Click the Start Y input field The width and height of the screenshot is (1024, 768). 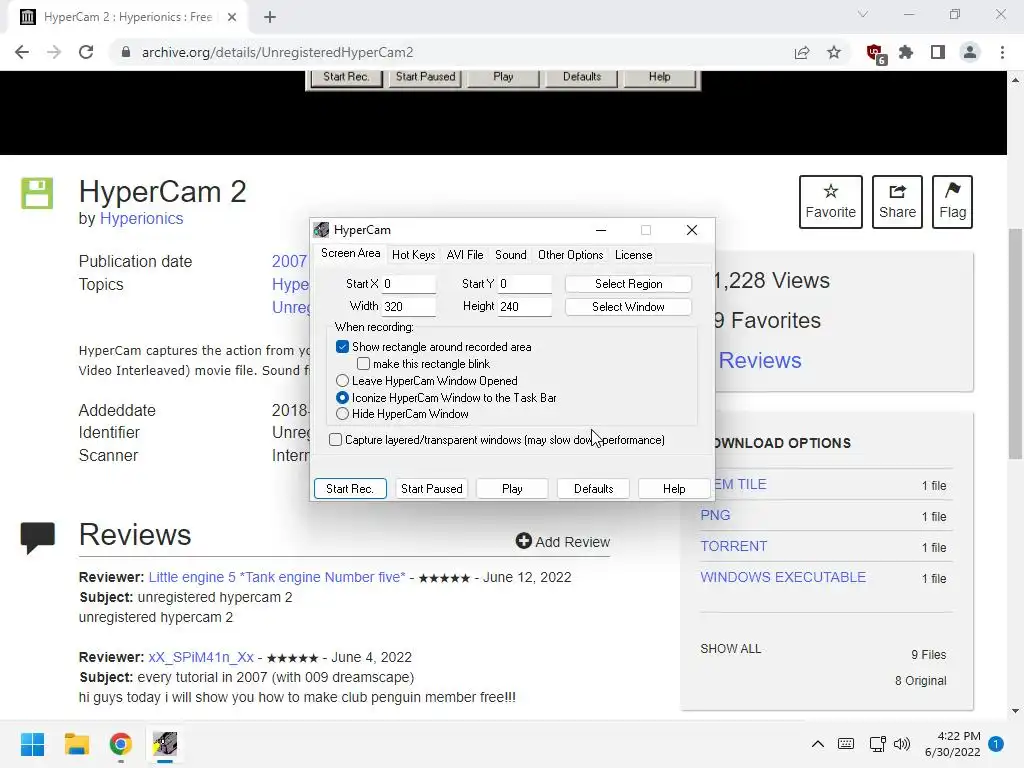524,284
